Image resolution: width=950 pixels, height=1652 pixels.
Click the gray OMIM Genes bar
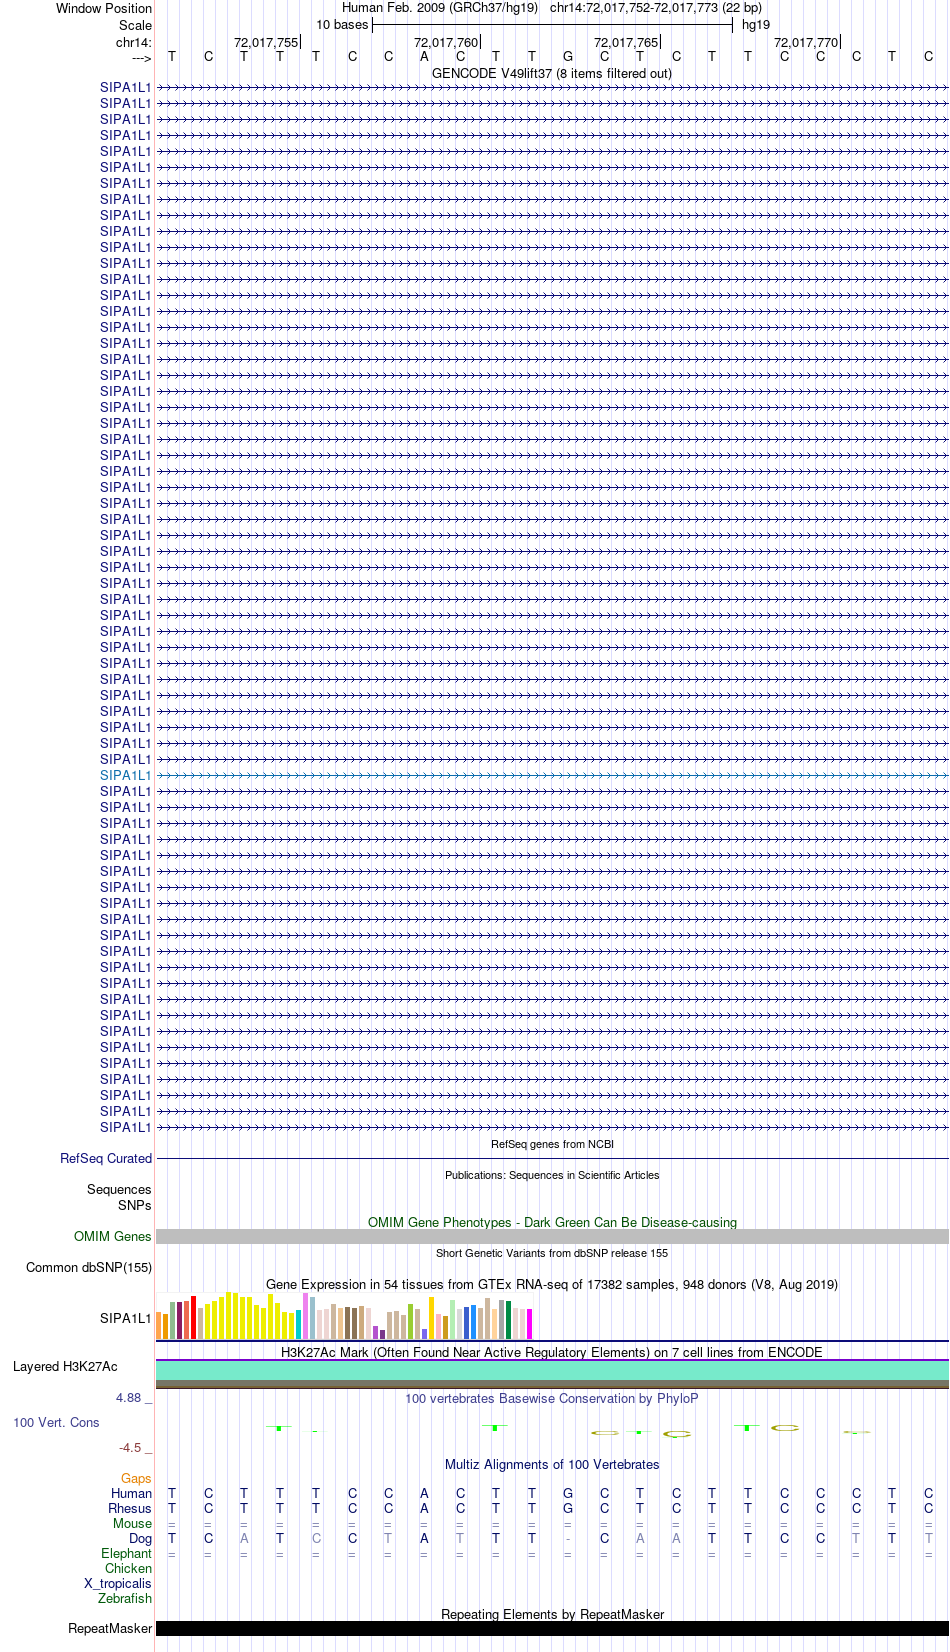point(552,1236)
